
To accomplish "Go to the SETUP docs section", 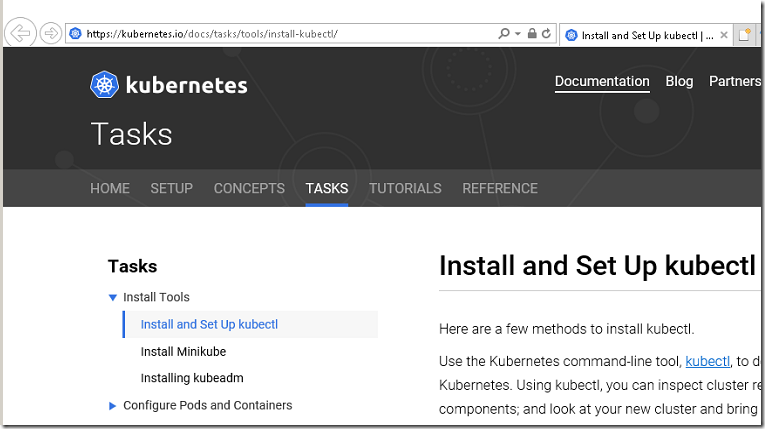I will pos(171,188).
